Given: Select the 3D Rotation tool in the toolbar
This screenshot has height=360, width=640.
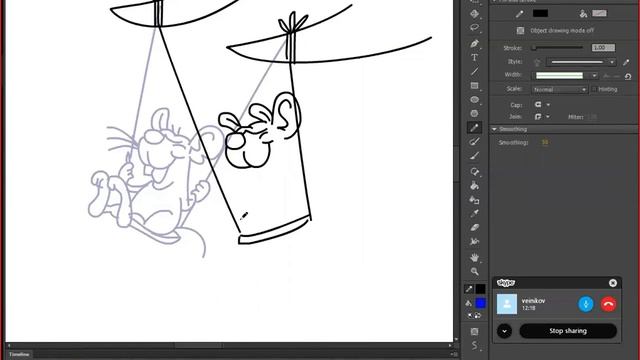Looking at the screenshot, I should pyautogui.click(x=474, y=14).
